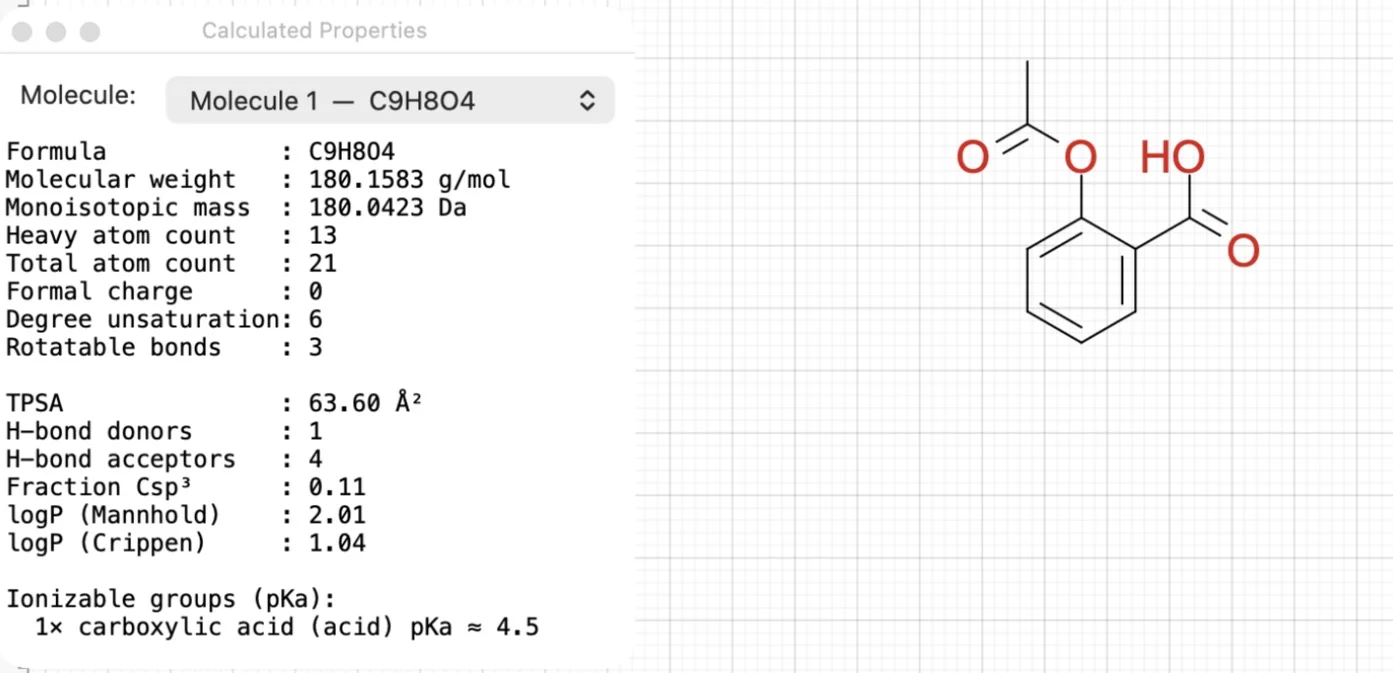Click the Fraction Csp³ 0.11 row
The width and height of the screenshot is (1393, 673).
[x=186, y=487]
